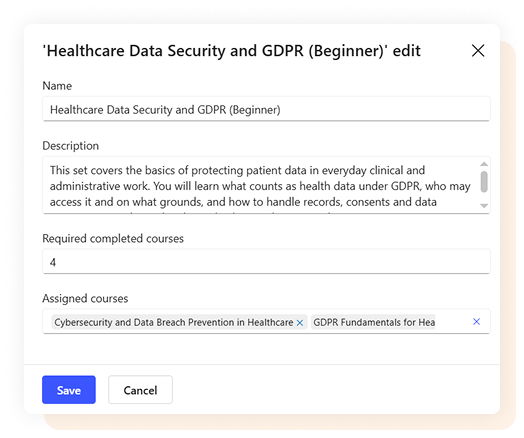This screenshot has width=524, height=438.
Task: Select the Cybersecurity and Data Breach Prevention chip
Action: pyautogui.click(x=173, y=322)
